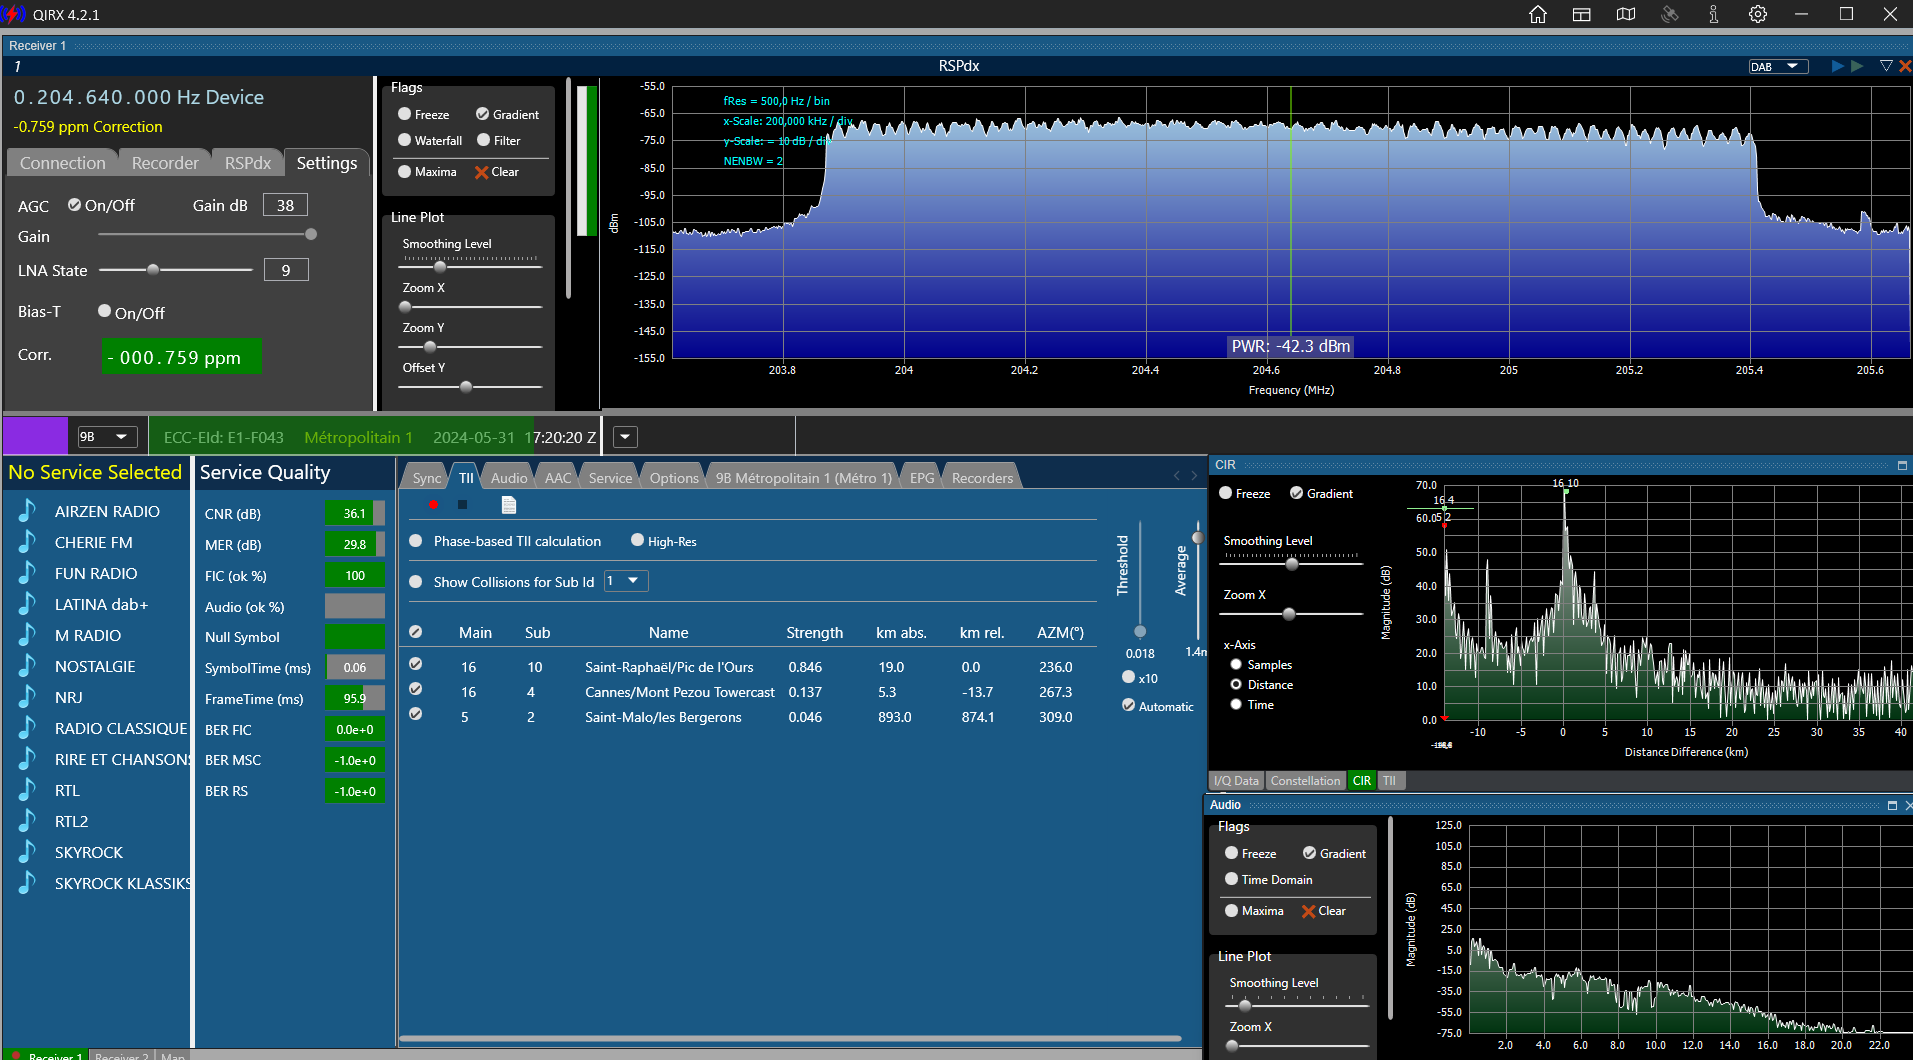
Task: Collapse Receiver 1 with the triangle icon
Action: (1886, 66)
